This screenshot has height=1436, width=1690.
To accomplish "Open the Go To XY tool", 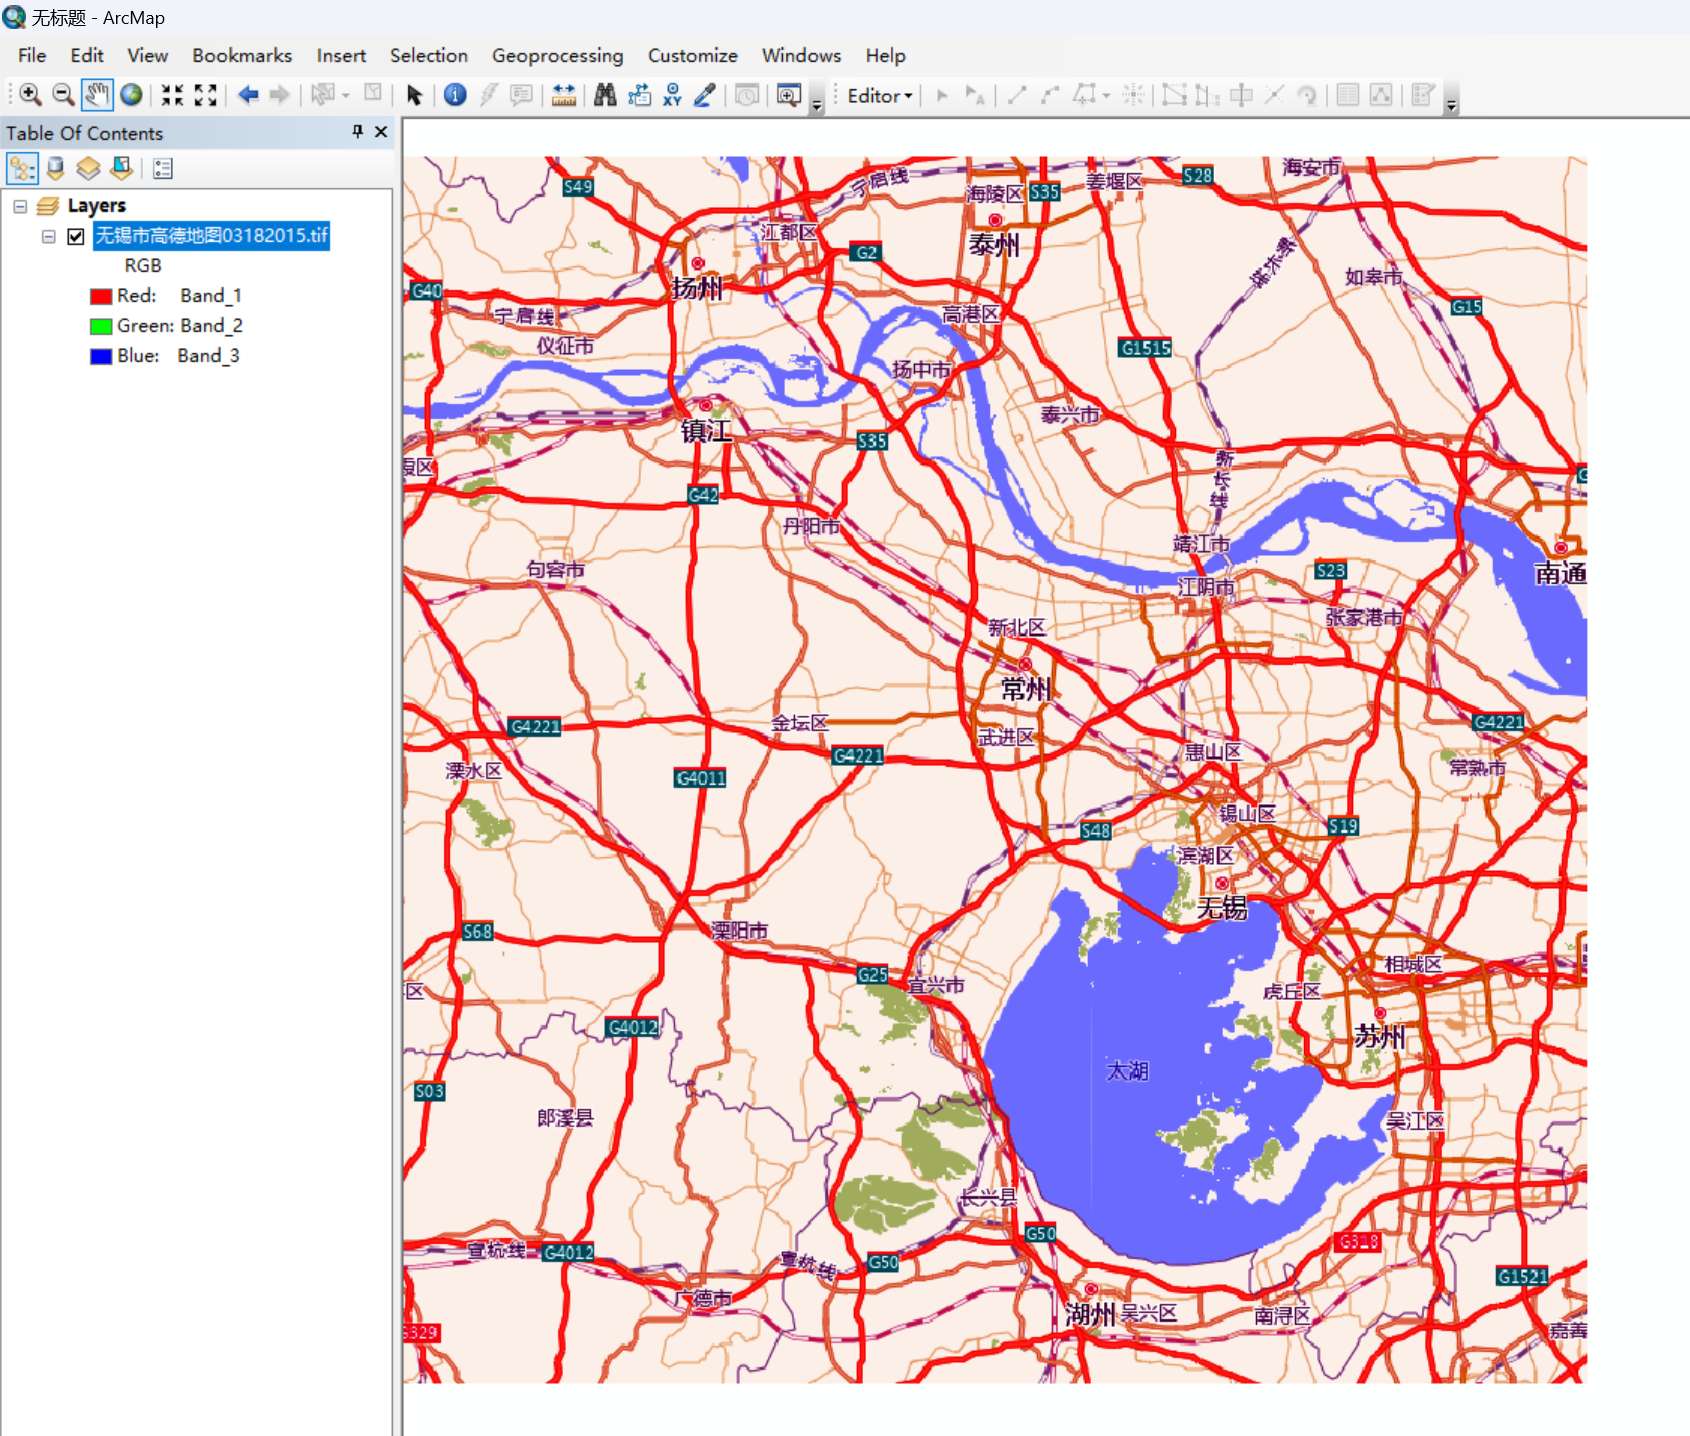I will tap(672, 95).
